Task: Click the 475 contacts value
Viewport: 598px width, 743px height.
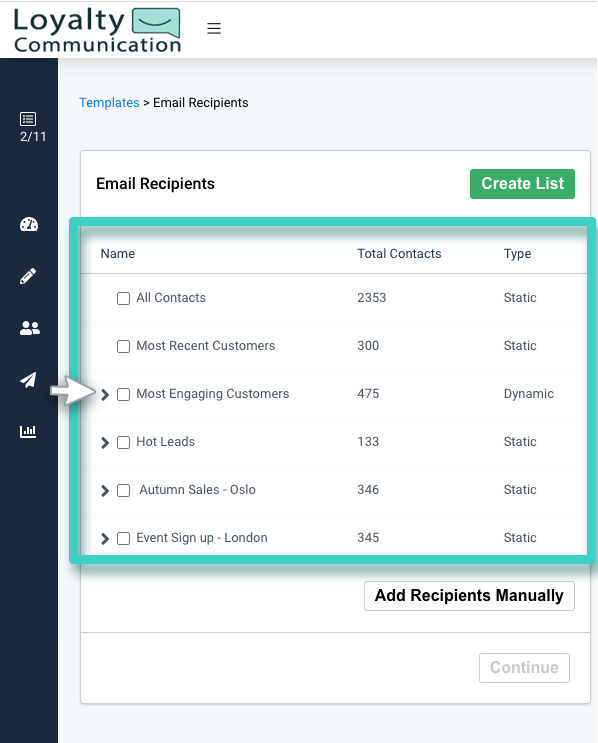Action: [x=368, y=394]
